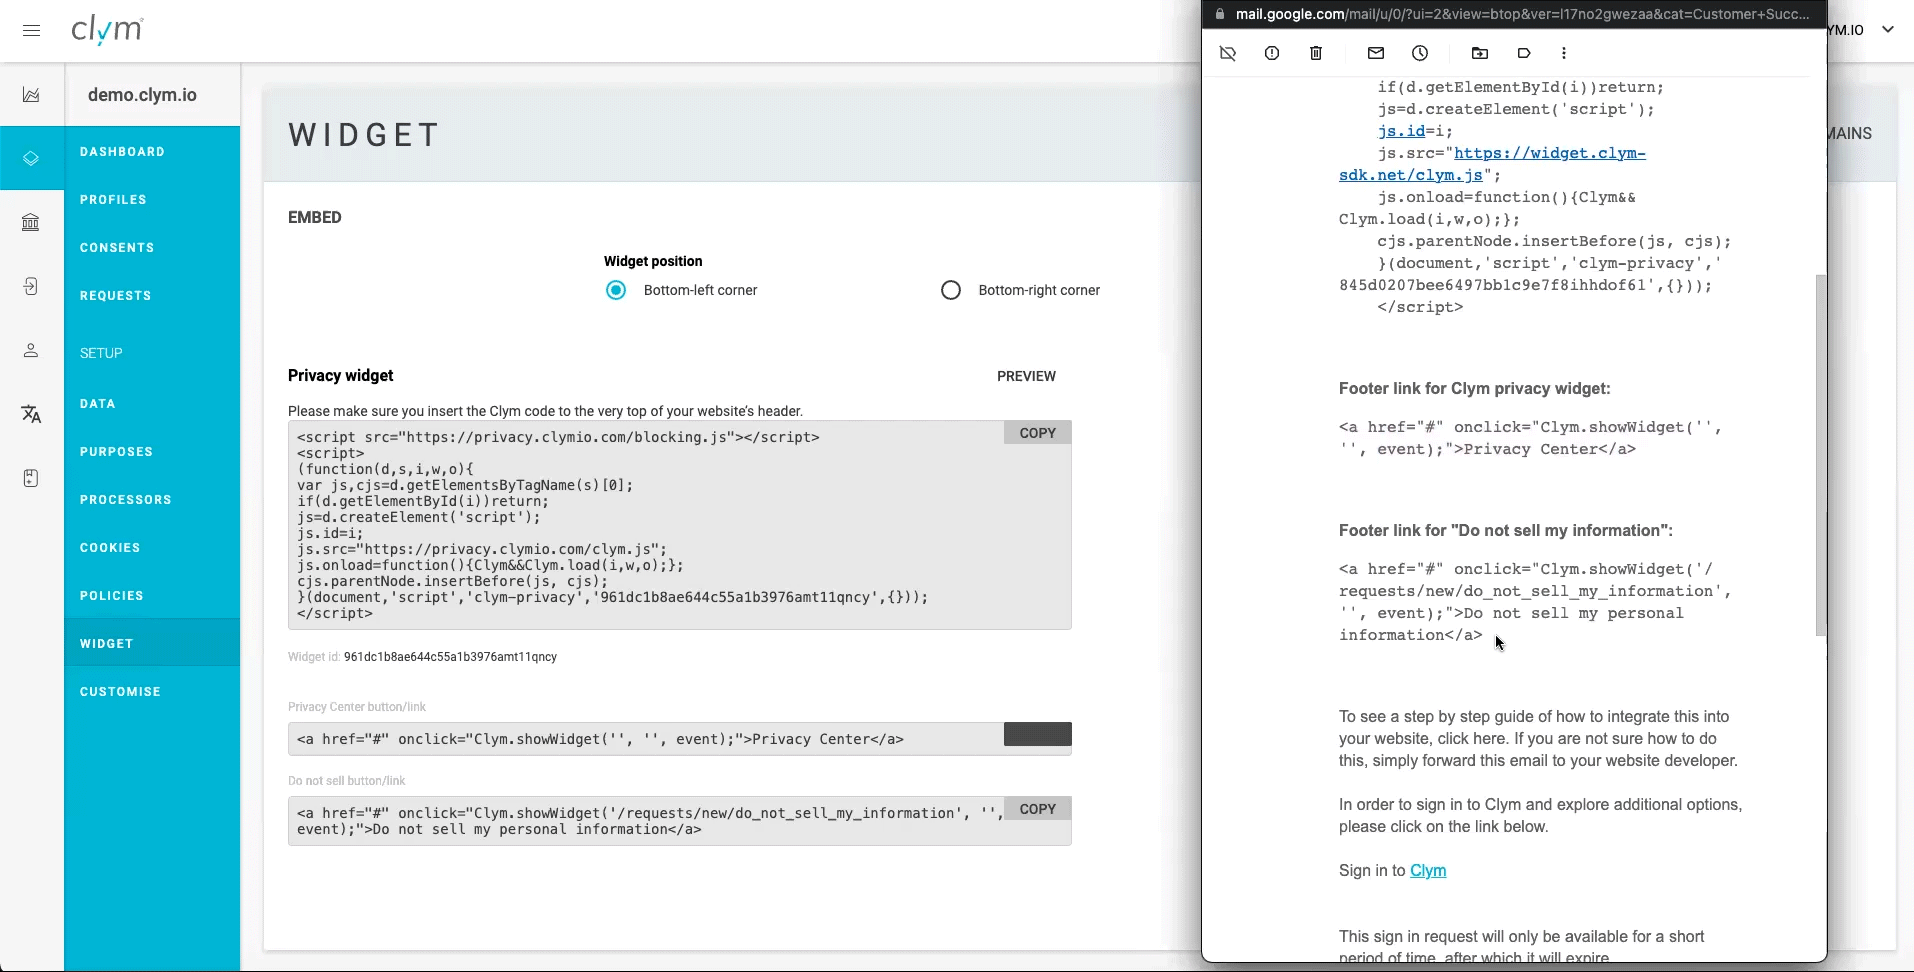Click the 'not important' label icon in Gmail toolbar
The image size is (1914, 972).
click(1228, 53)
